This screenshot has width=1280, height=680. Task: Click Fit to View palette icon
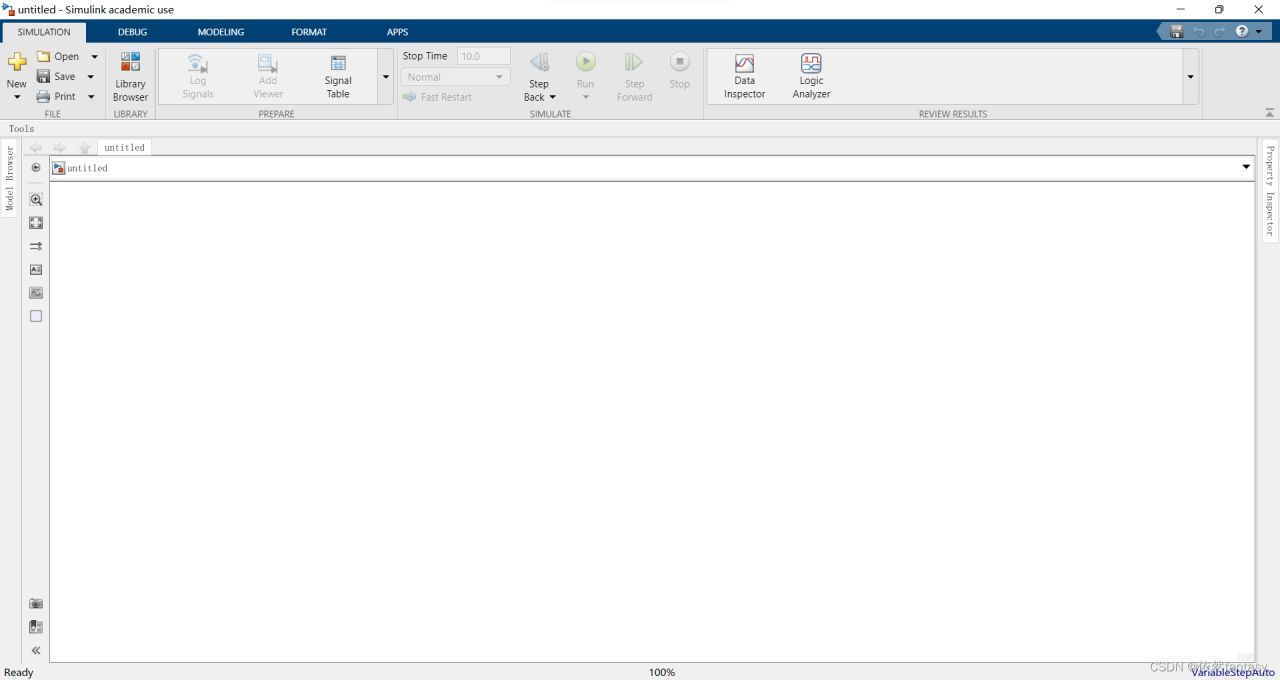point(36,223)
